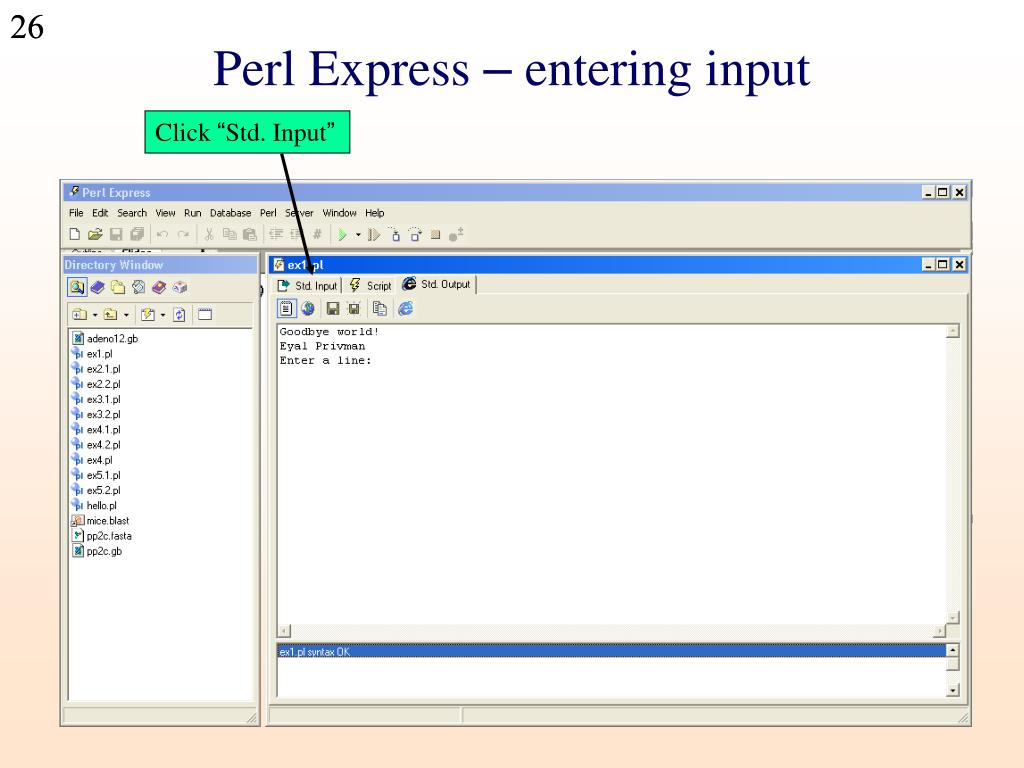Open dropdown next to folder-up icon
Screen dimensions: 1024x768
[x=126, y=315]
